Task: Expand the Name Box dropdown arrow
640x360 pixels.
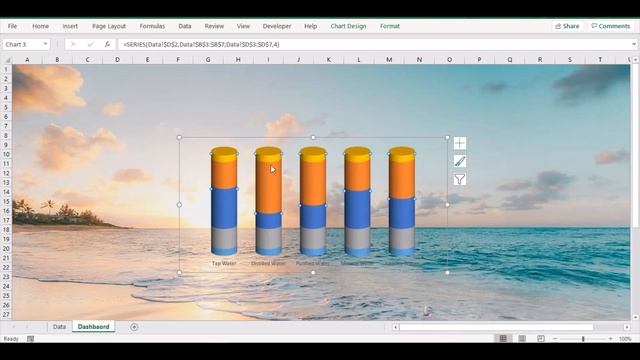Action: click(x=45, y=44)
